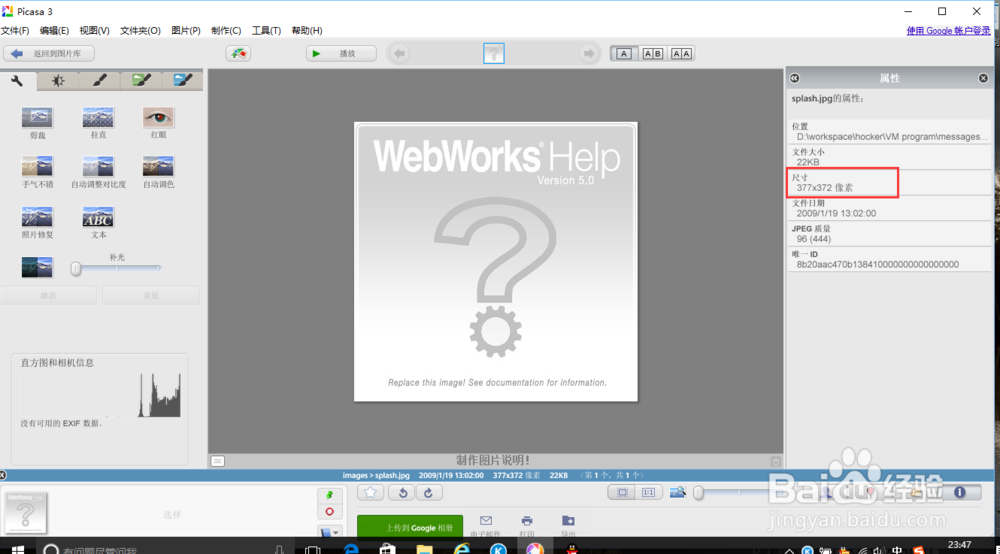Click the Make a caption text field

[x=492, y=460]
